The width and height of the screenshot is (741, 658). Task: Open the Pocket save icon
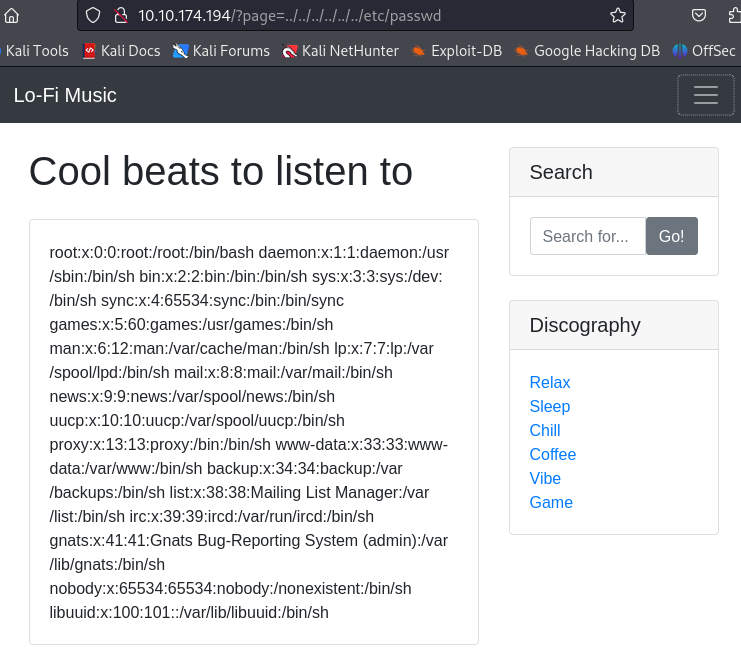tap(698, 16)
